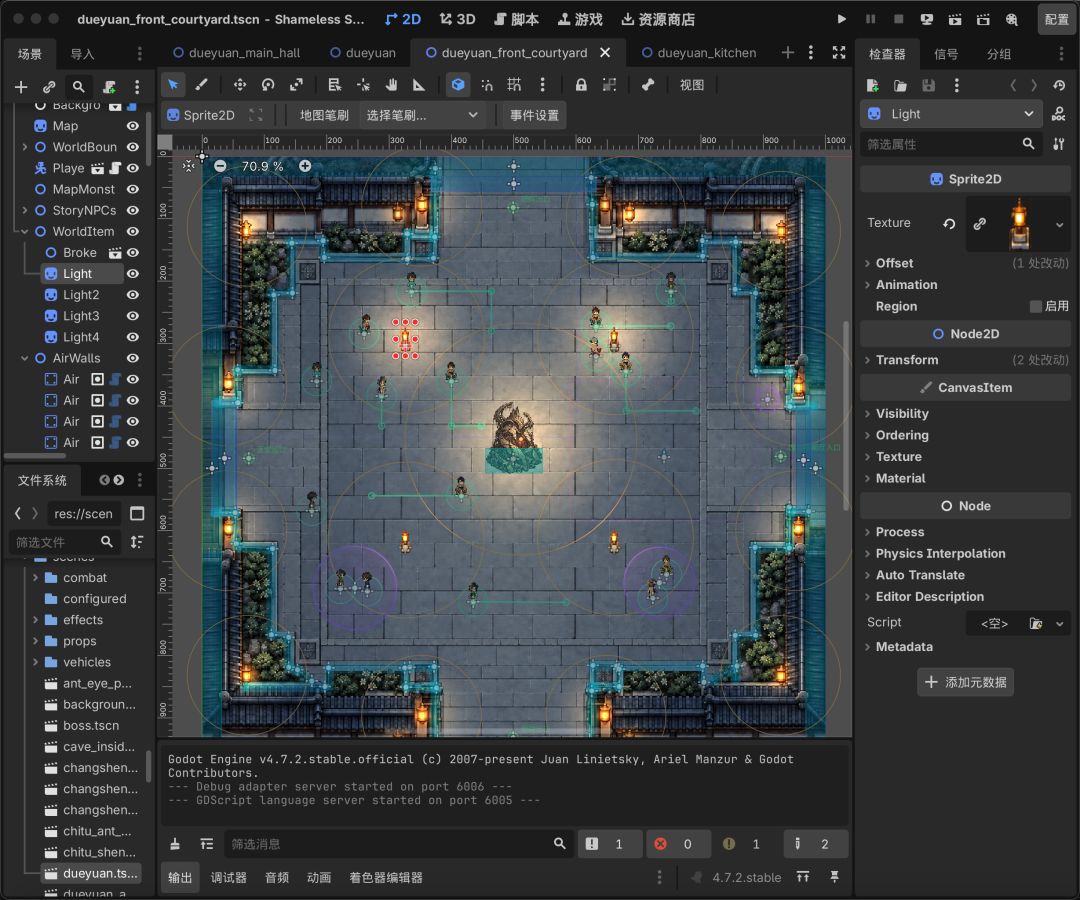Open the 调试器 debugger bottom panel
This screenshot has width=1080, height=900.
point(229,877)
